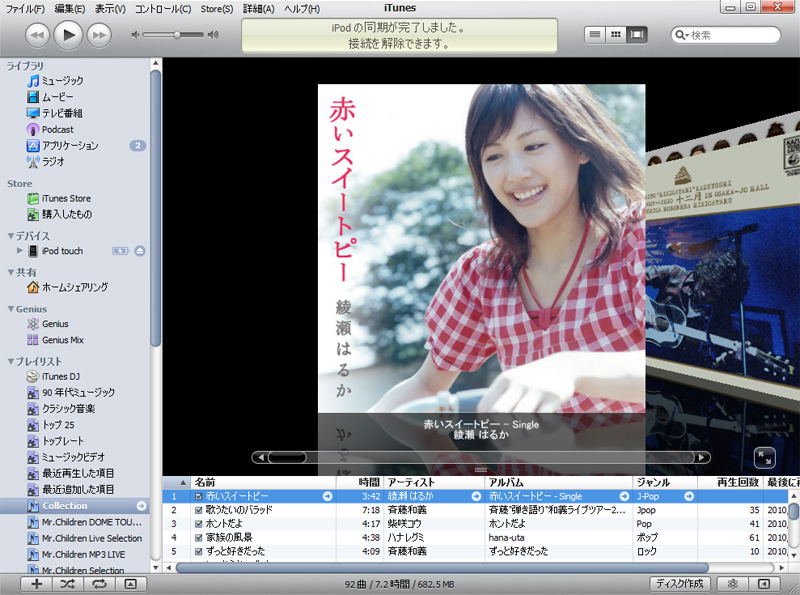Uncheck the 歌うたいのバラッド song checkbox
The image size is (800, 595).
(198, 510)
